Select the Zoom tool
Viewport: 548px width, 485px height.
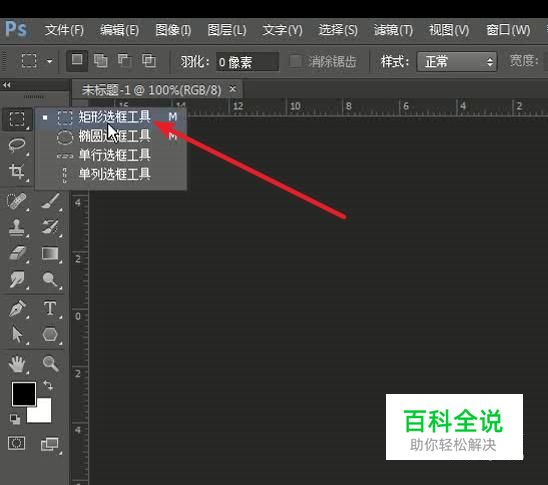tap(50, 364)
